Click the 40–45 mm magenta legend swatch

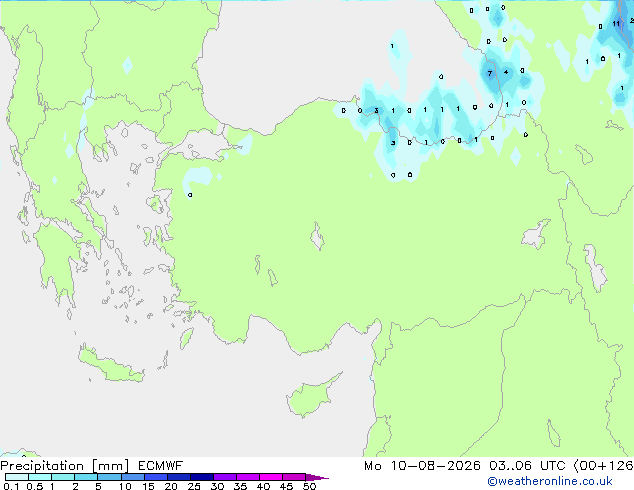pos(271,477)
